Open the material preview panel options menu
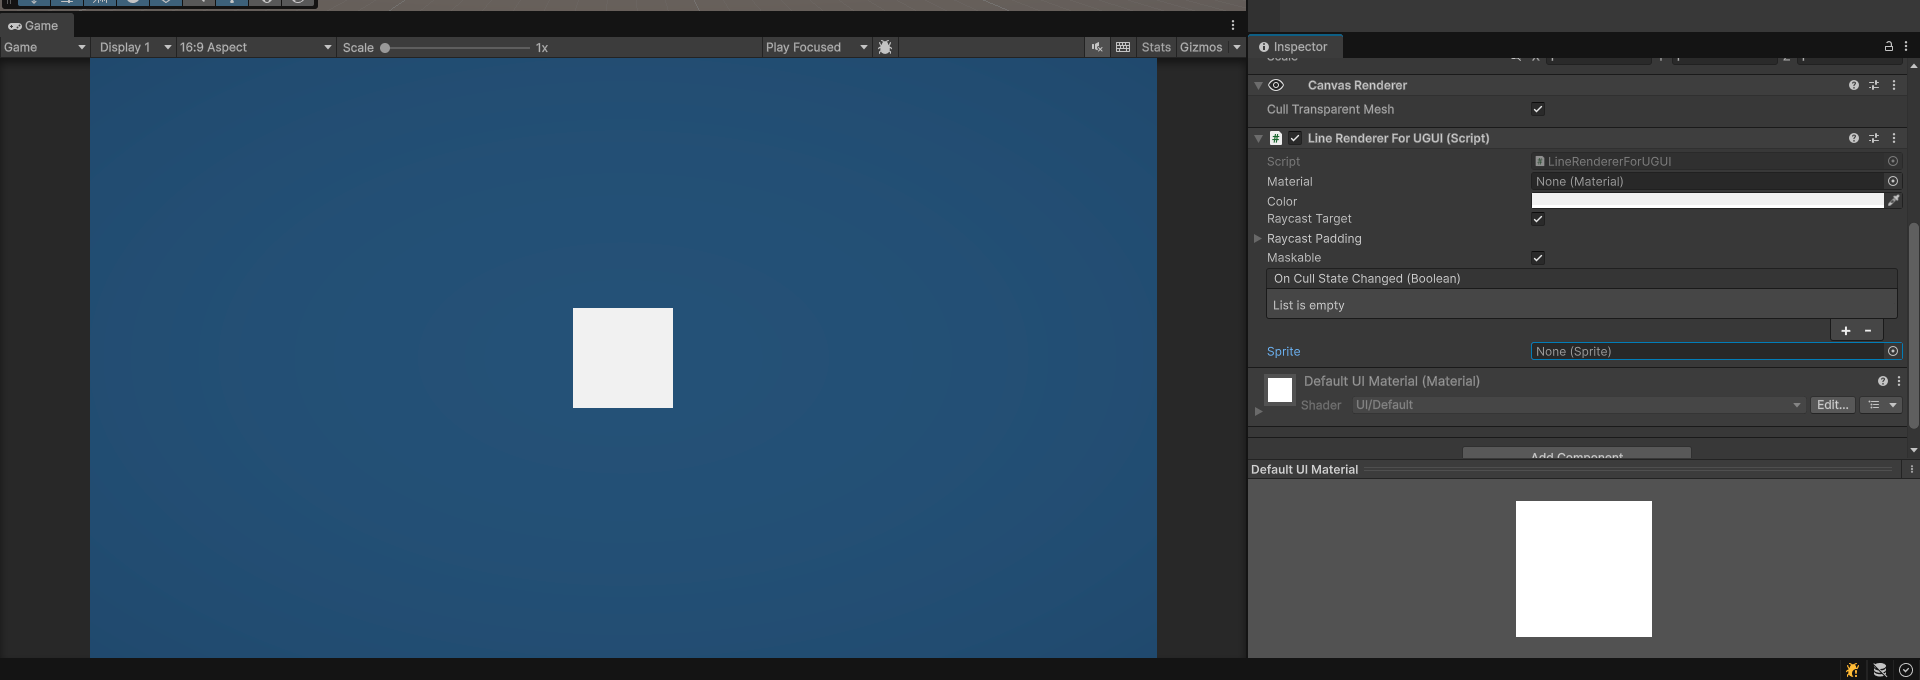Viewport: 1920px width, 680px height. click(1911, 469)
